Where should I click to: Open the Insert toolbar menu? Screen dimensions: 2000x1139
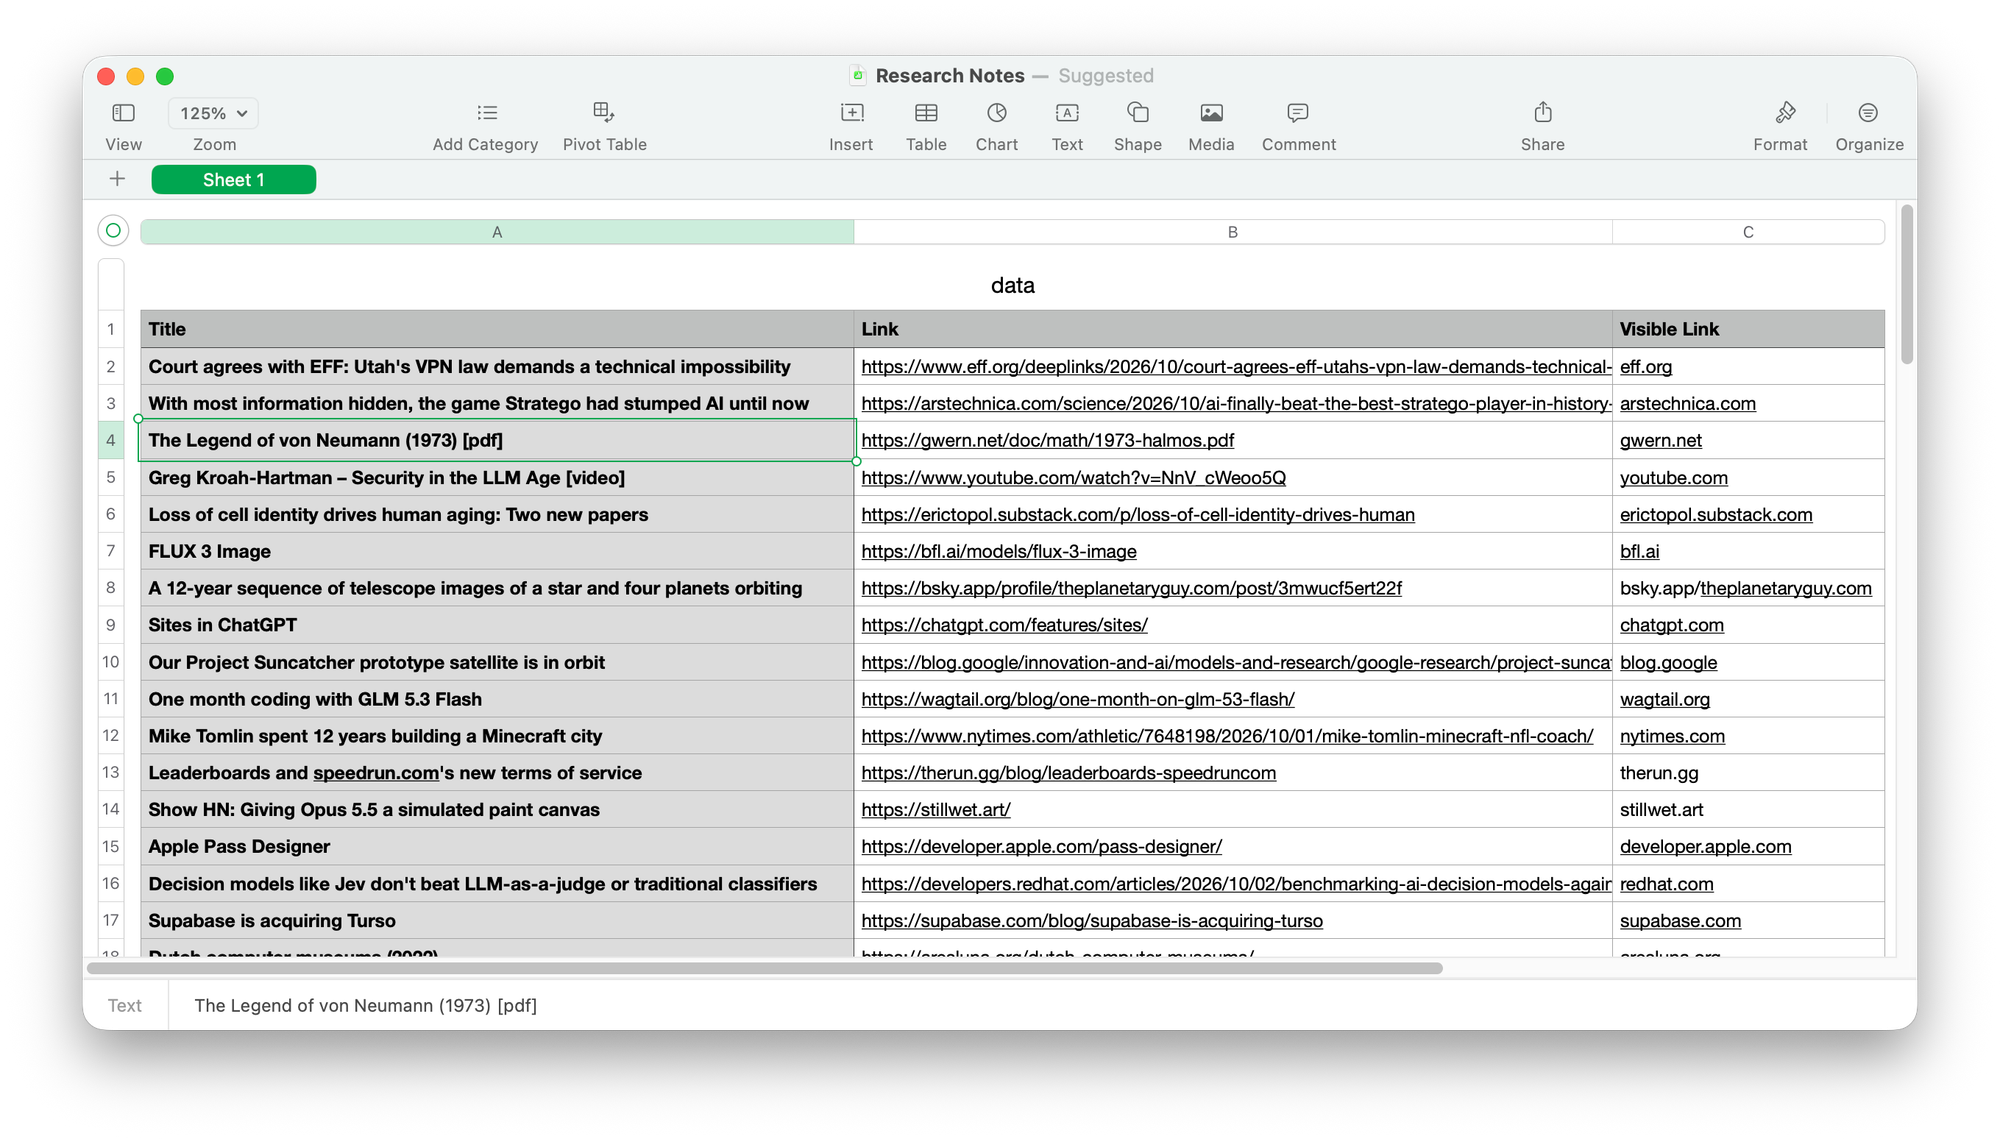(851, 113)
